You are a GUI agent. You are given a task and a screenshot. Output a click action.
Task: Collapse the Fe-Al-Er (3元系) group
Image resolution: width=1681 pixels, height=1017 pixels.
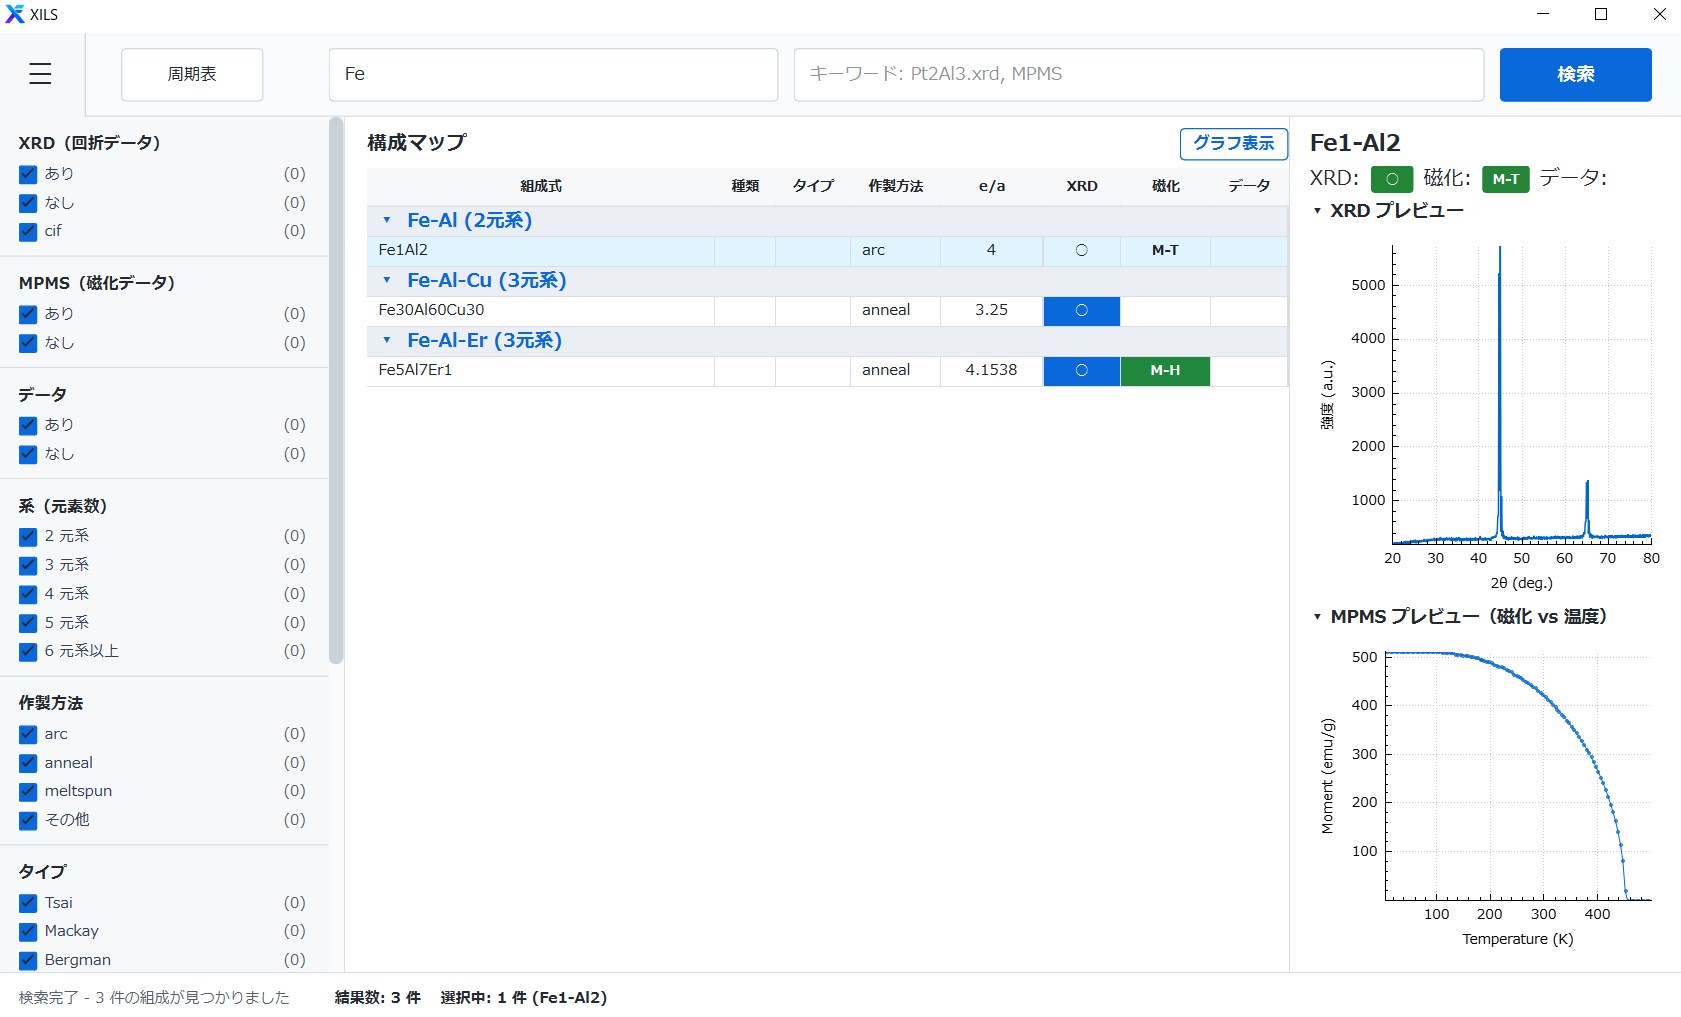(387, 340)
